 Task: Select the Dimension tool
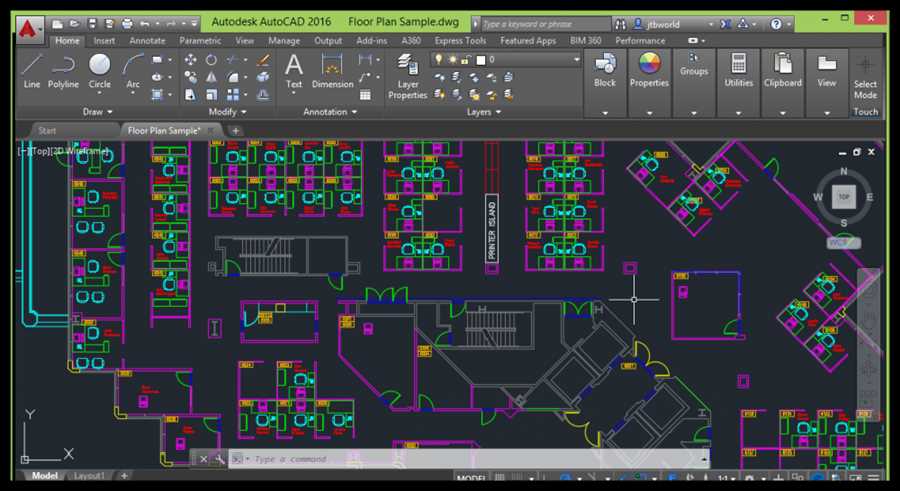click(x=332, y=68)
